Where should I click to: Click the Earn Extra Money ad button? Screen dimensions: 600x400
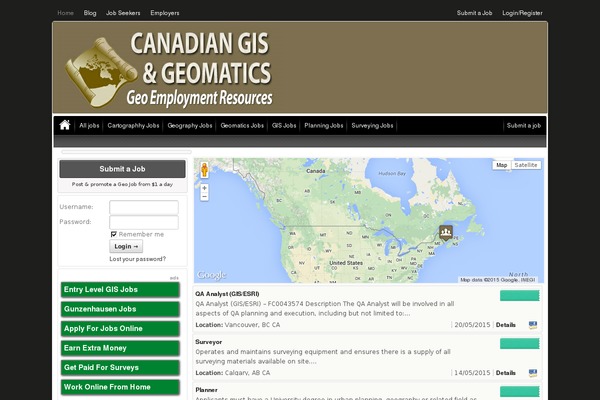tap(120, 348)
